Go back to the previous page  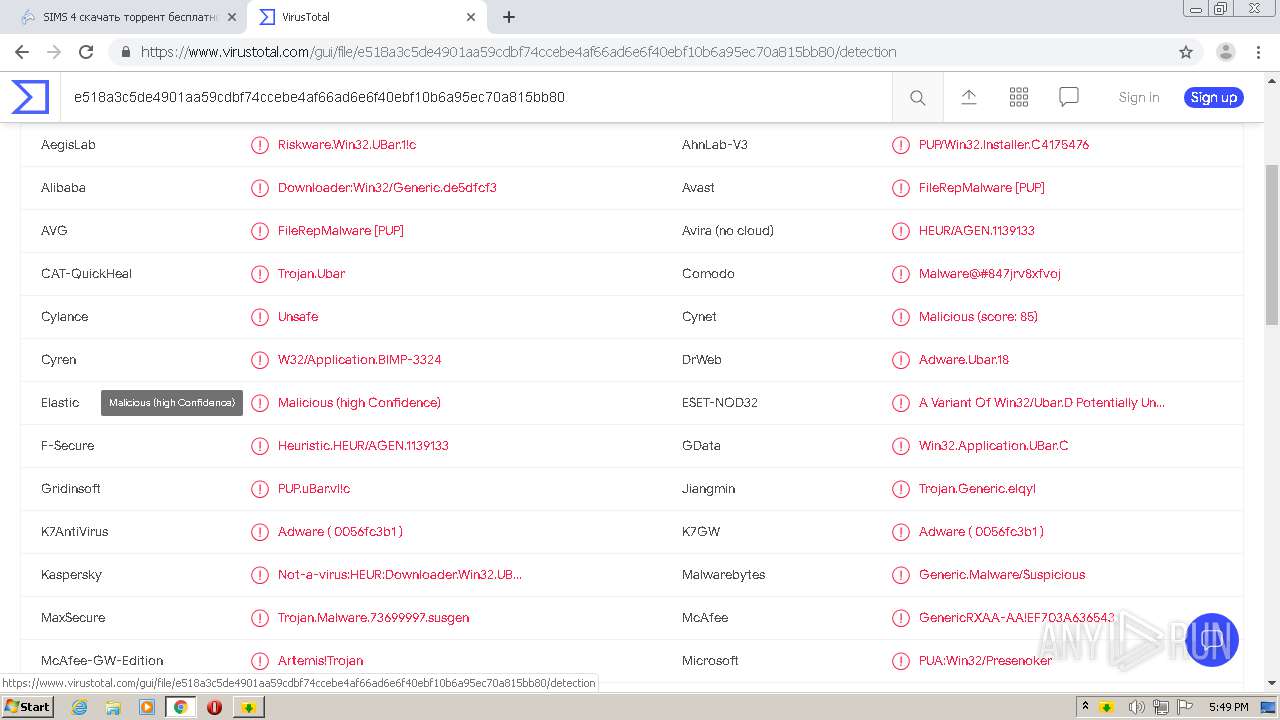click(x=22, y=52)
